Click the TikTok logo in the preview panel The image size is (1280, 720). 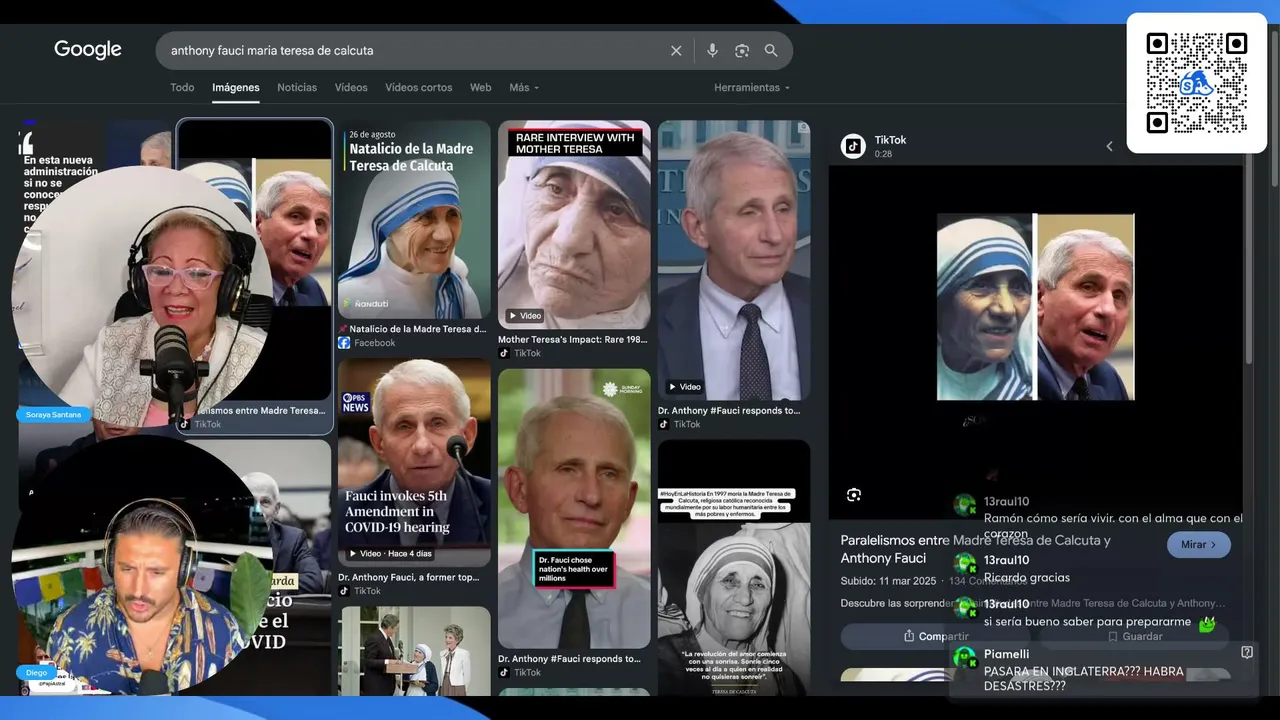click(853, 146)
